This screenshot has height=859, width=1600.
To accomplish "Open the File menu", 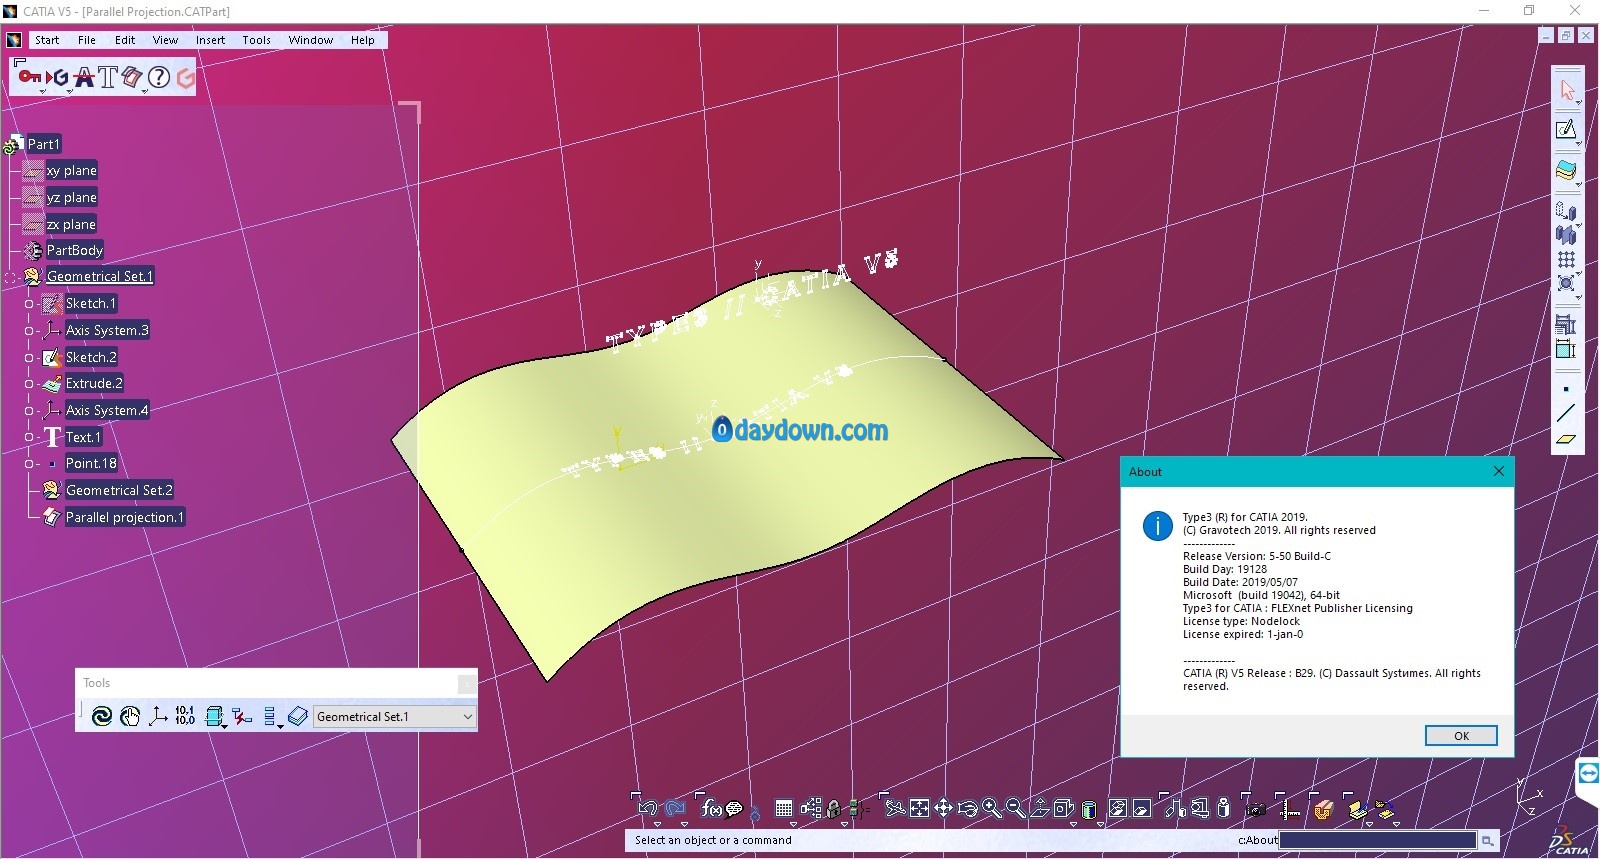I will 87,40.
